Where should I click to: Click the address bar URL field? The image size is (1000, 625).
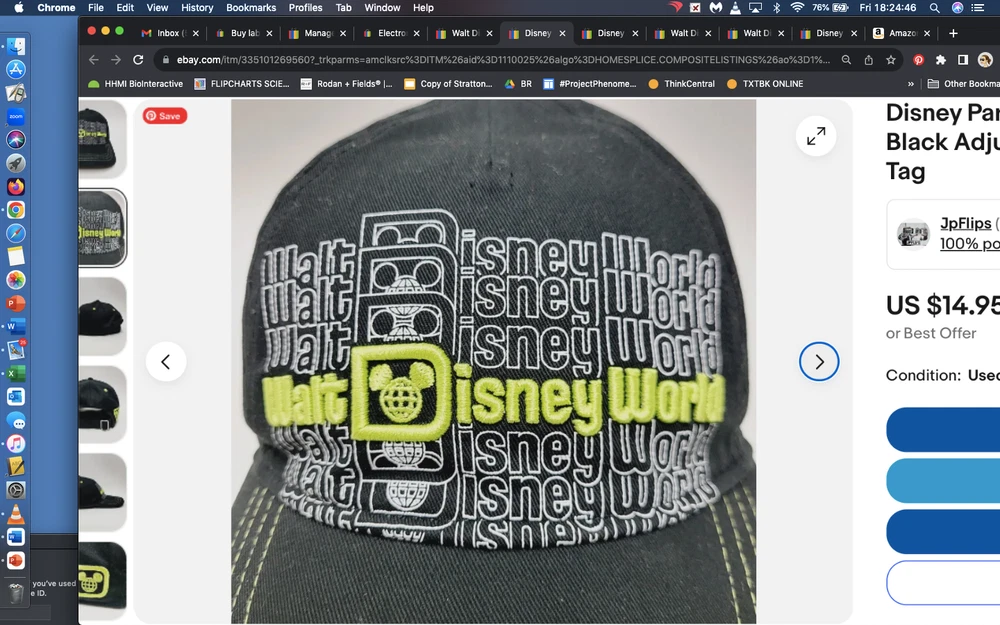click(500, 60)
